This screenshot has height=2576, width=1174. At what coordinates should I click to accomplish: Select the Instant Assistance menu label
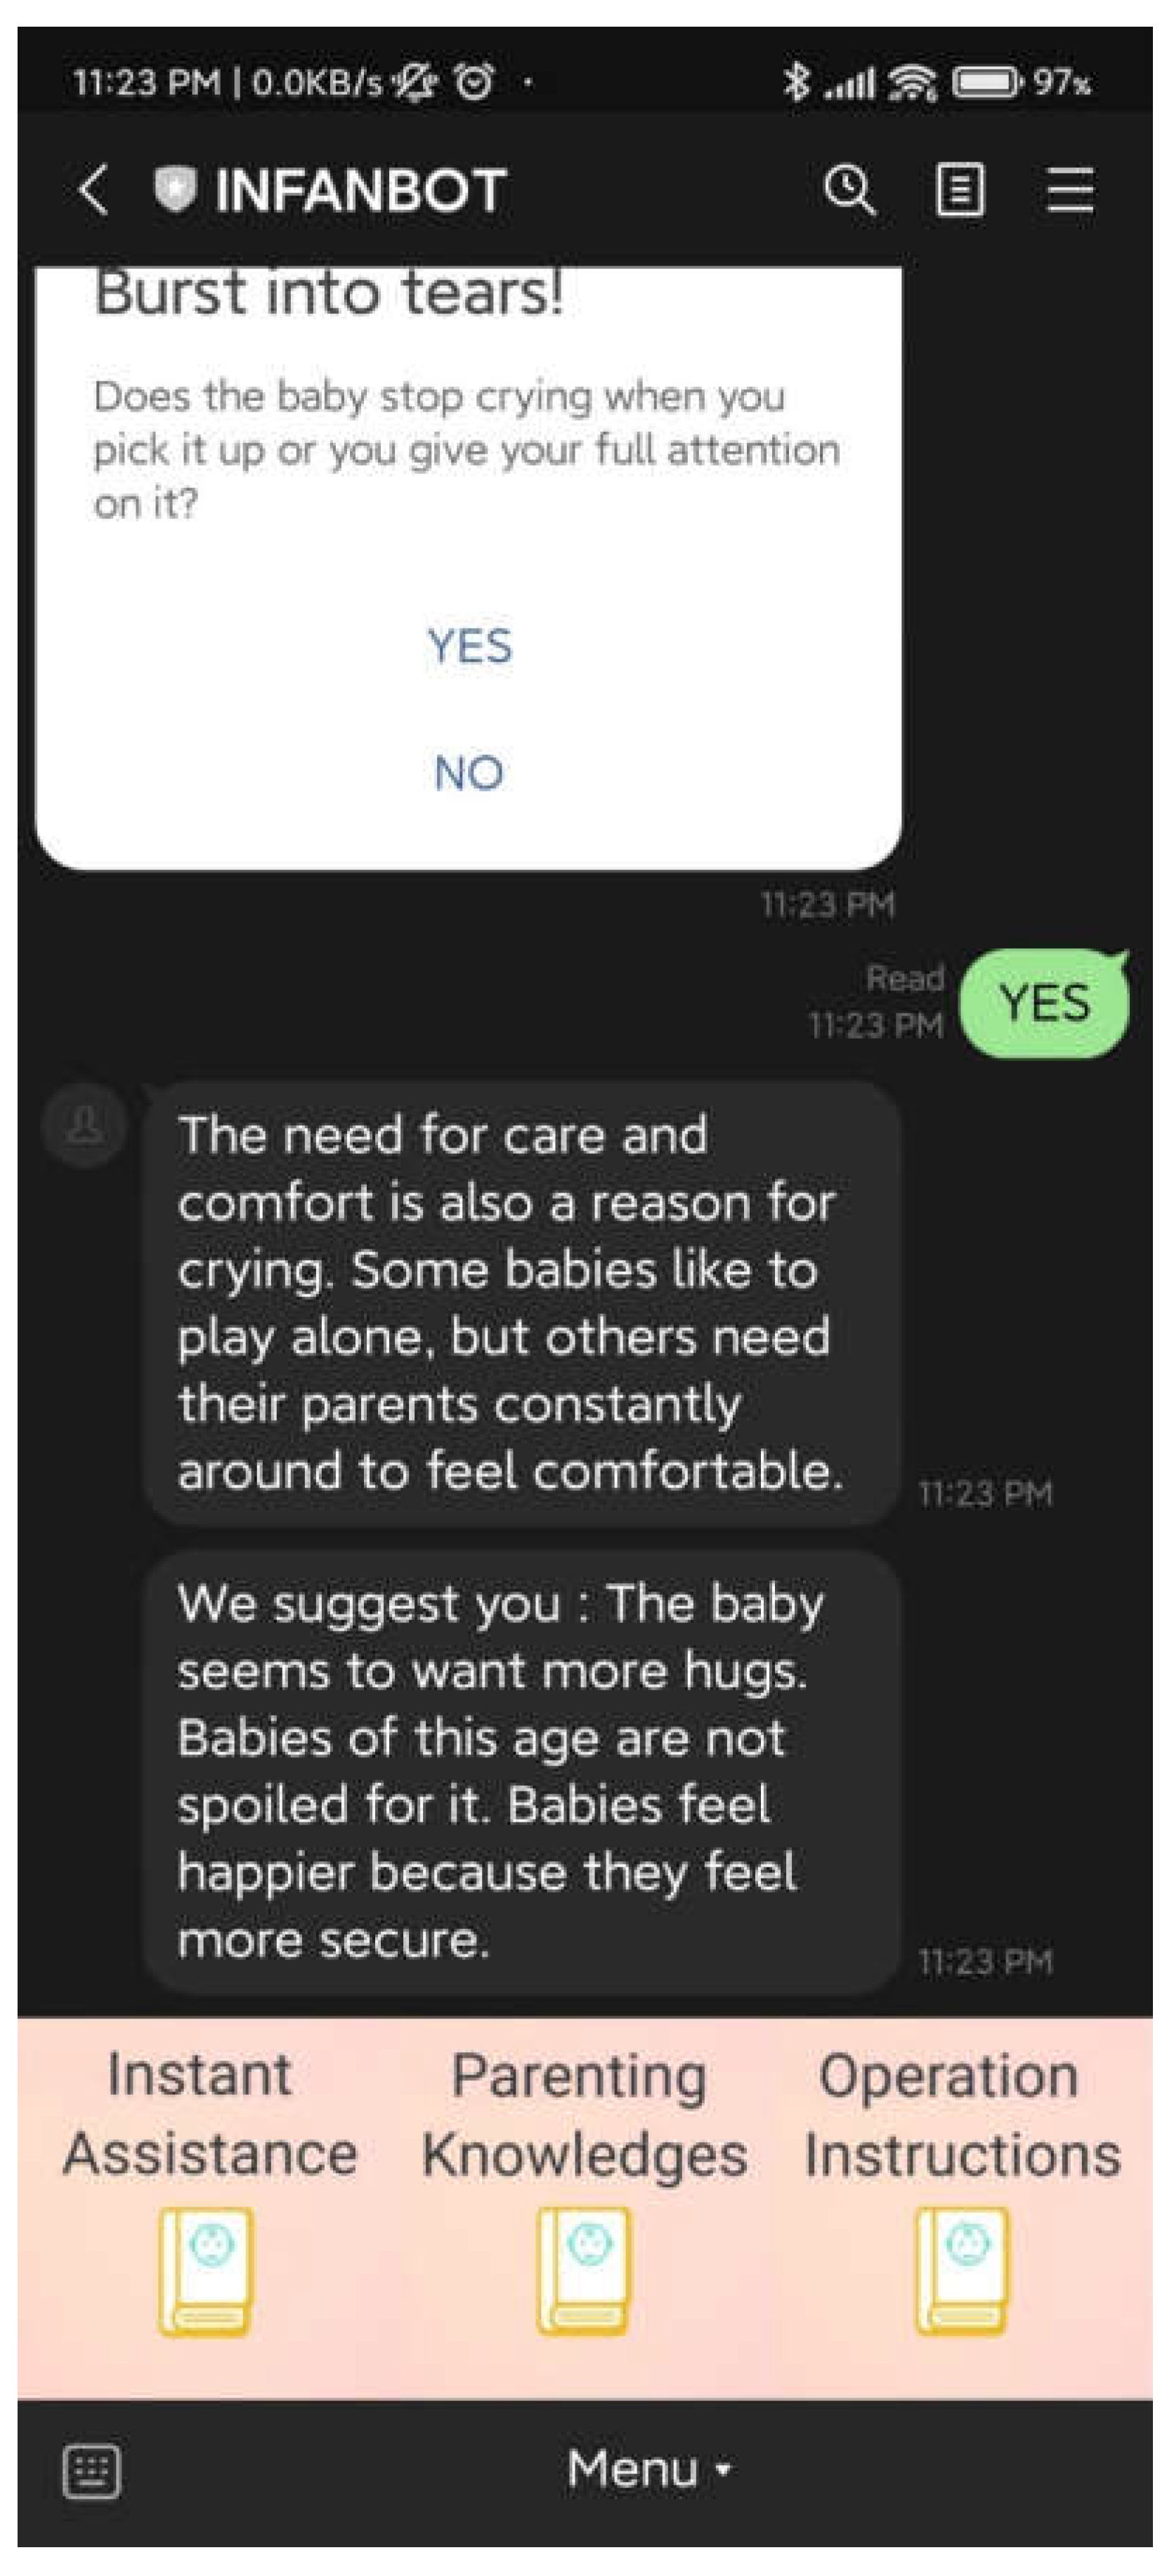point(208,2114)
